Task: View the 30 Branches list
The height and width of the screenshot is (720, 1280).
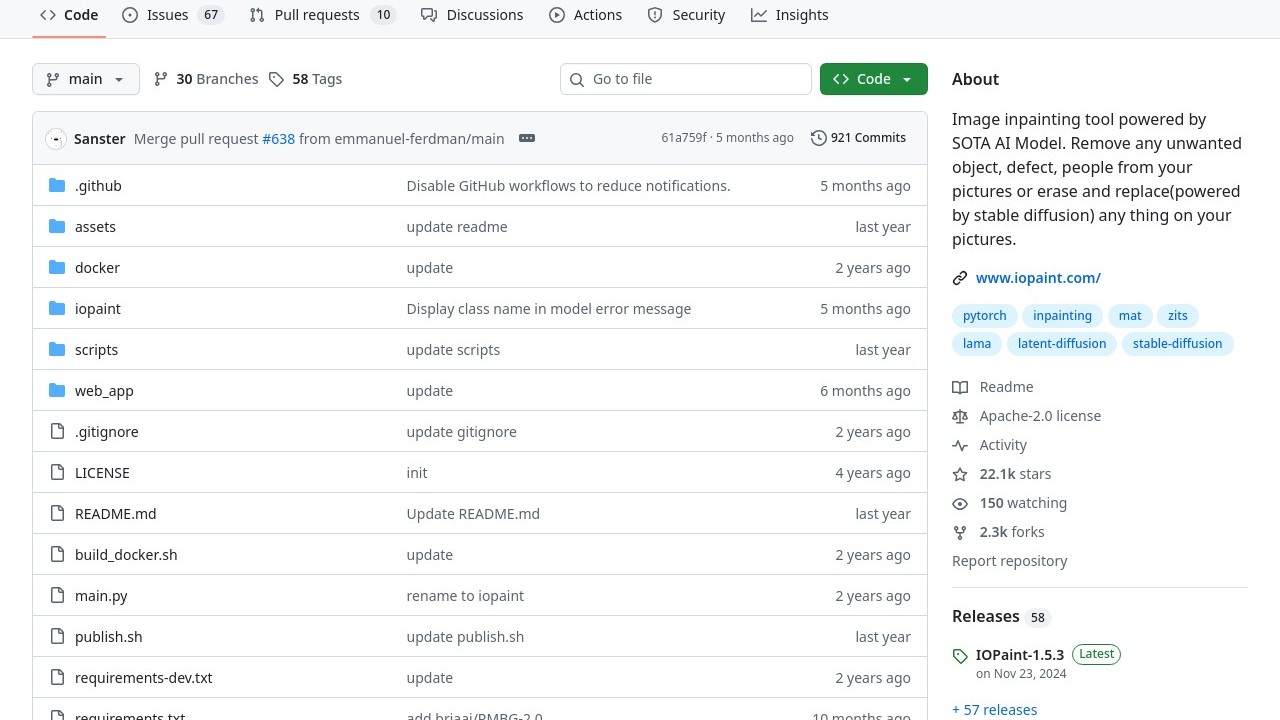Action: (x=206, y=79)
